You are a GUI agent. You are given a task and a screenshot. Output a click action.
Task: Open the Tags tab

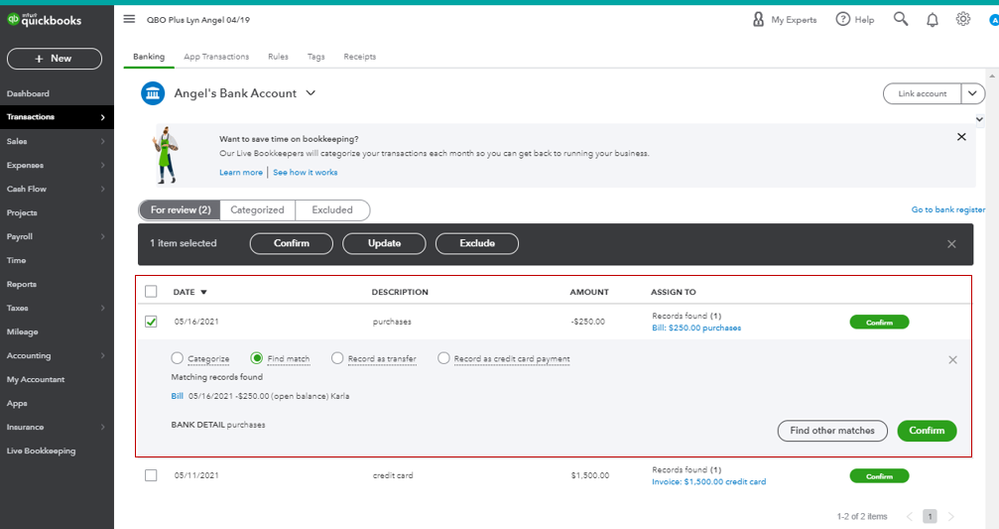pyautogui.click(x=316, y=57)
